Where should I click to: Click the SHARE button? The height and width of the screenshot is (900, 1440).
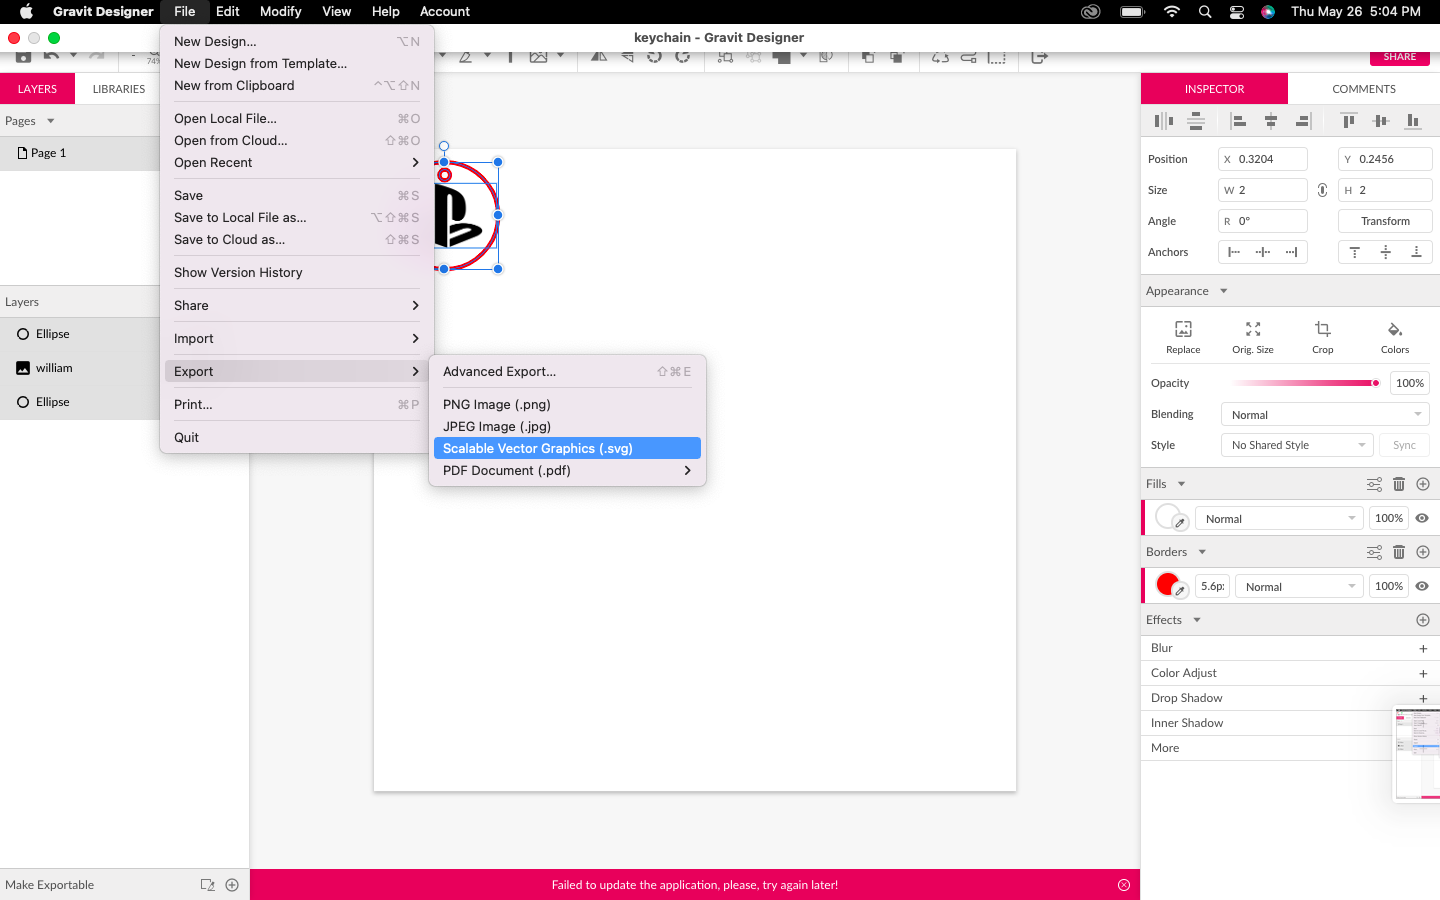[x=1400, y=57]
